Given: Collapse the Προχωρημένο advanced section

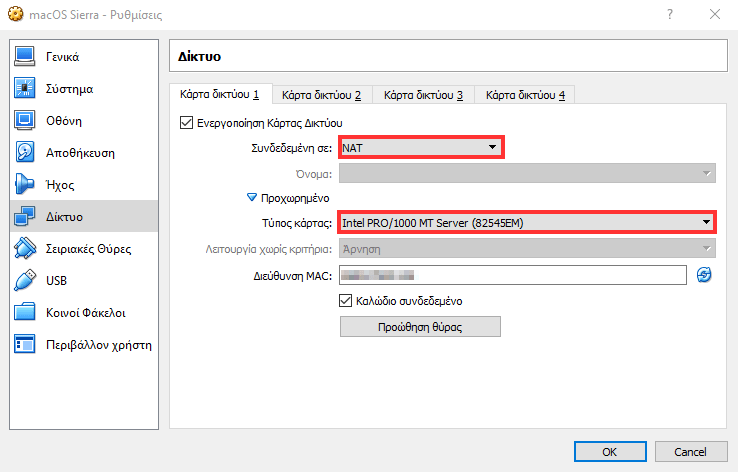Looking at the screenshot, I should click(252, 198).
